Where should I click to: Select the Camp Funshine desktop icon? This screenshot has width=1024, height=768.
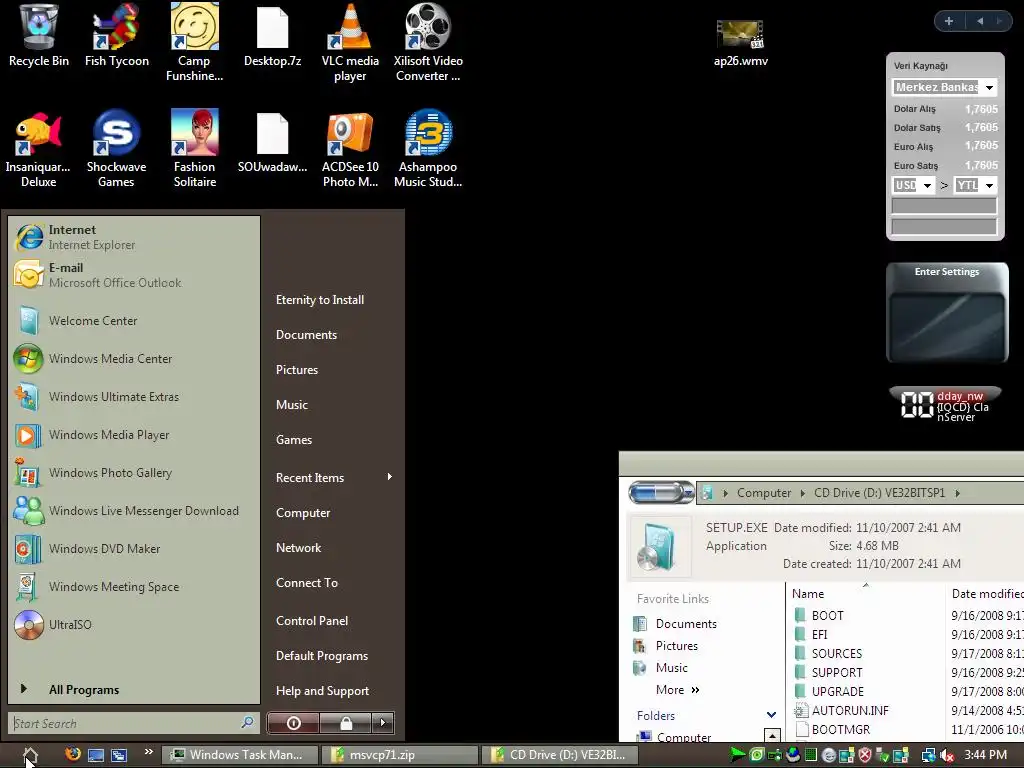coord(195,42)
